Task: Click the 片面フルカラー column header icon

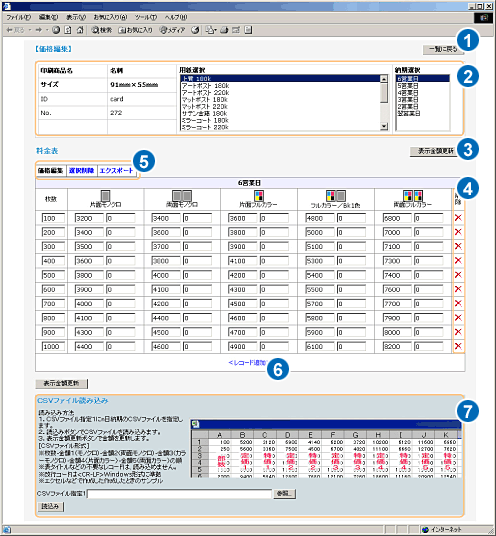Action: [x=259, y=196]
